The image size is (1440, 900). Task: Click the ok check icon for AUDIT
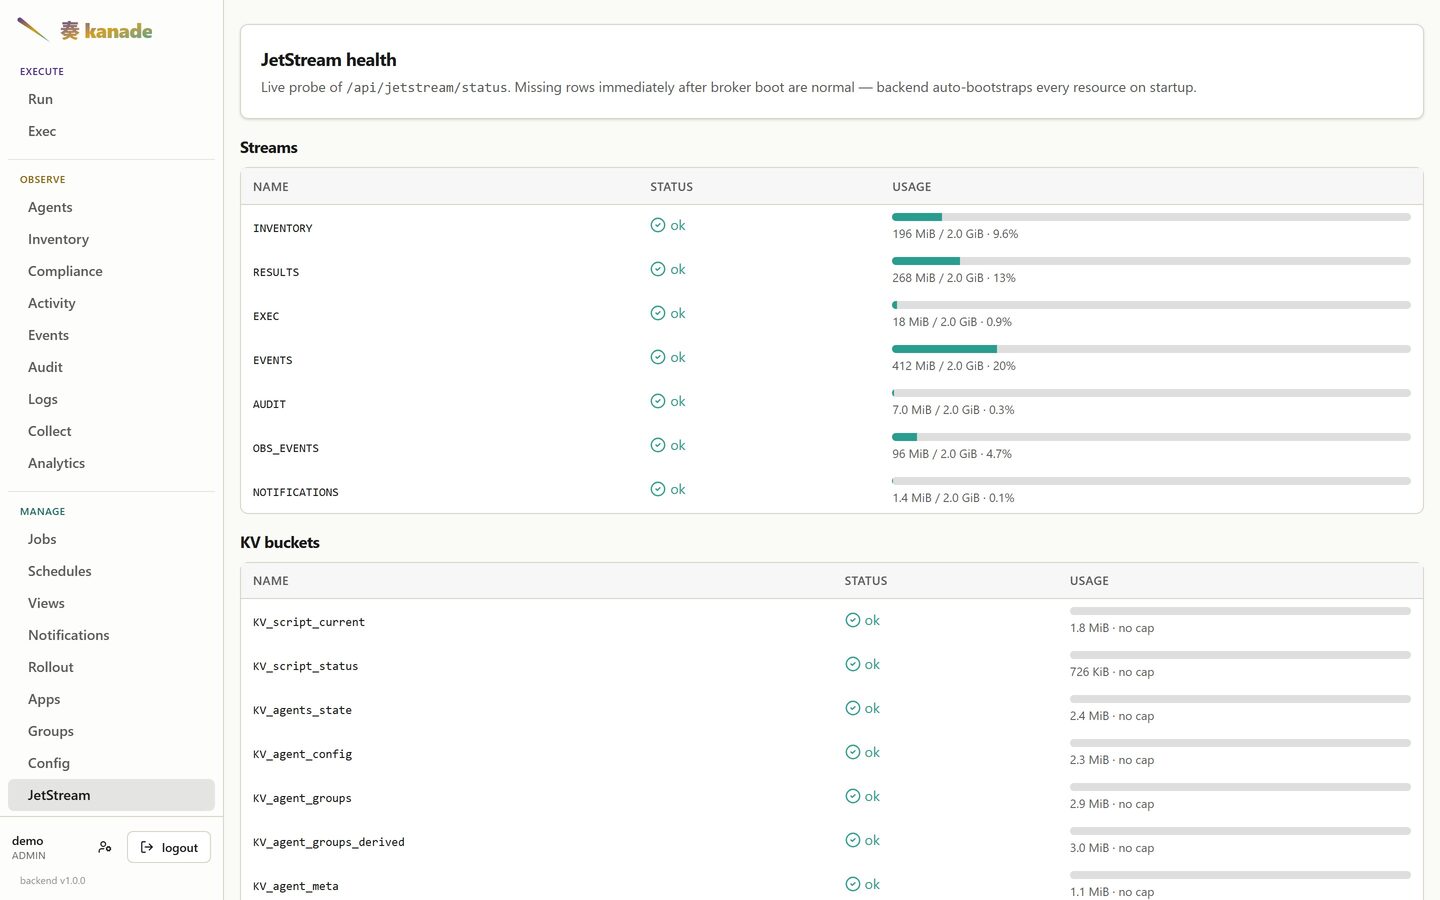658,401
